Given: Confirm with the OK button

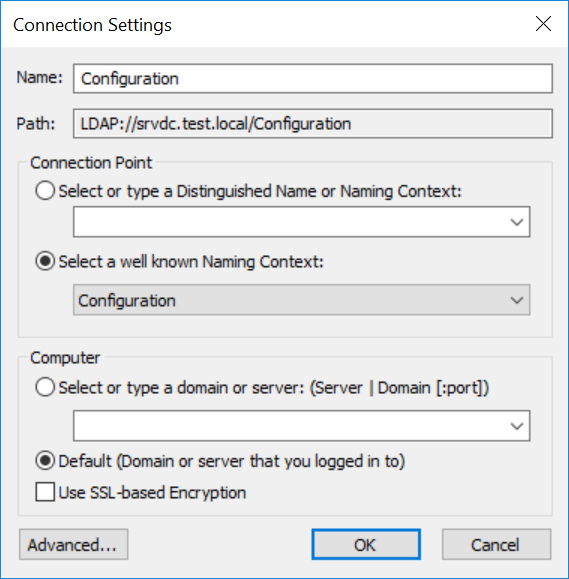Looking at the screenshot, I should pos(366,544).
